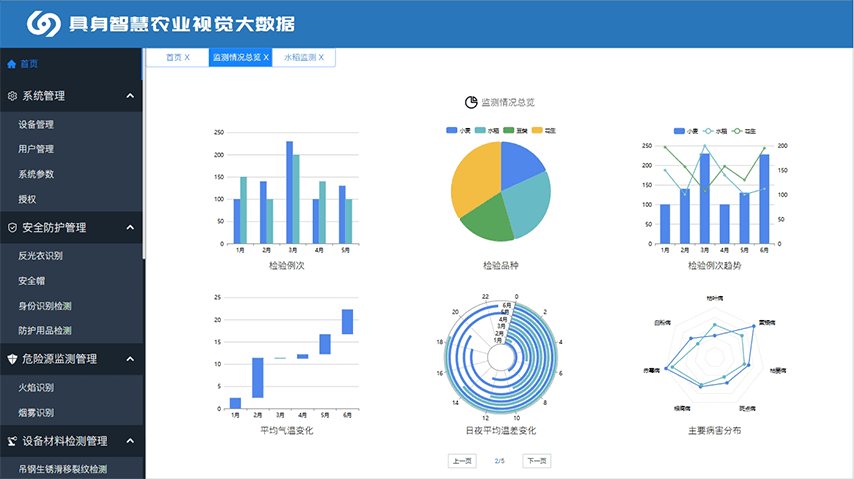Click the shield-check icon next to 安全防护管理

coord(12,228)
